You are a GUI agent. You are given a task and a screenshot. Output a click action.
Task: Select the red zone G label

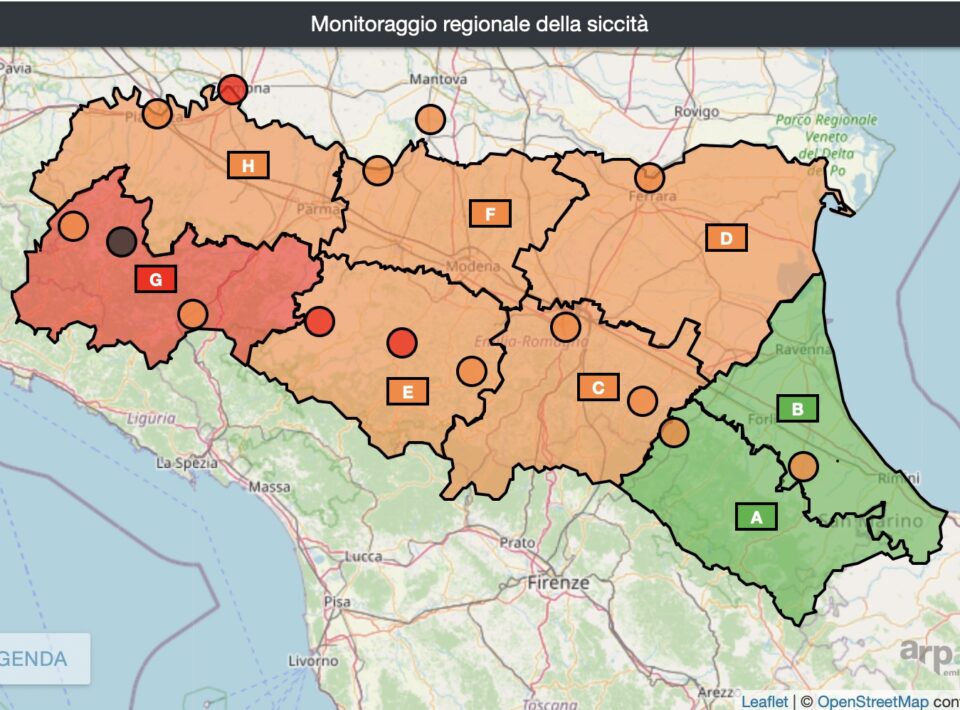155,280
